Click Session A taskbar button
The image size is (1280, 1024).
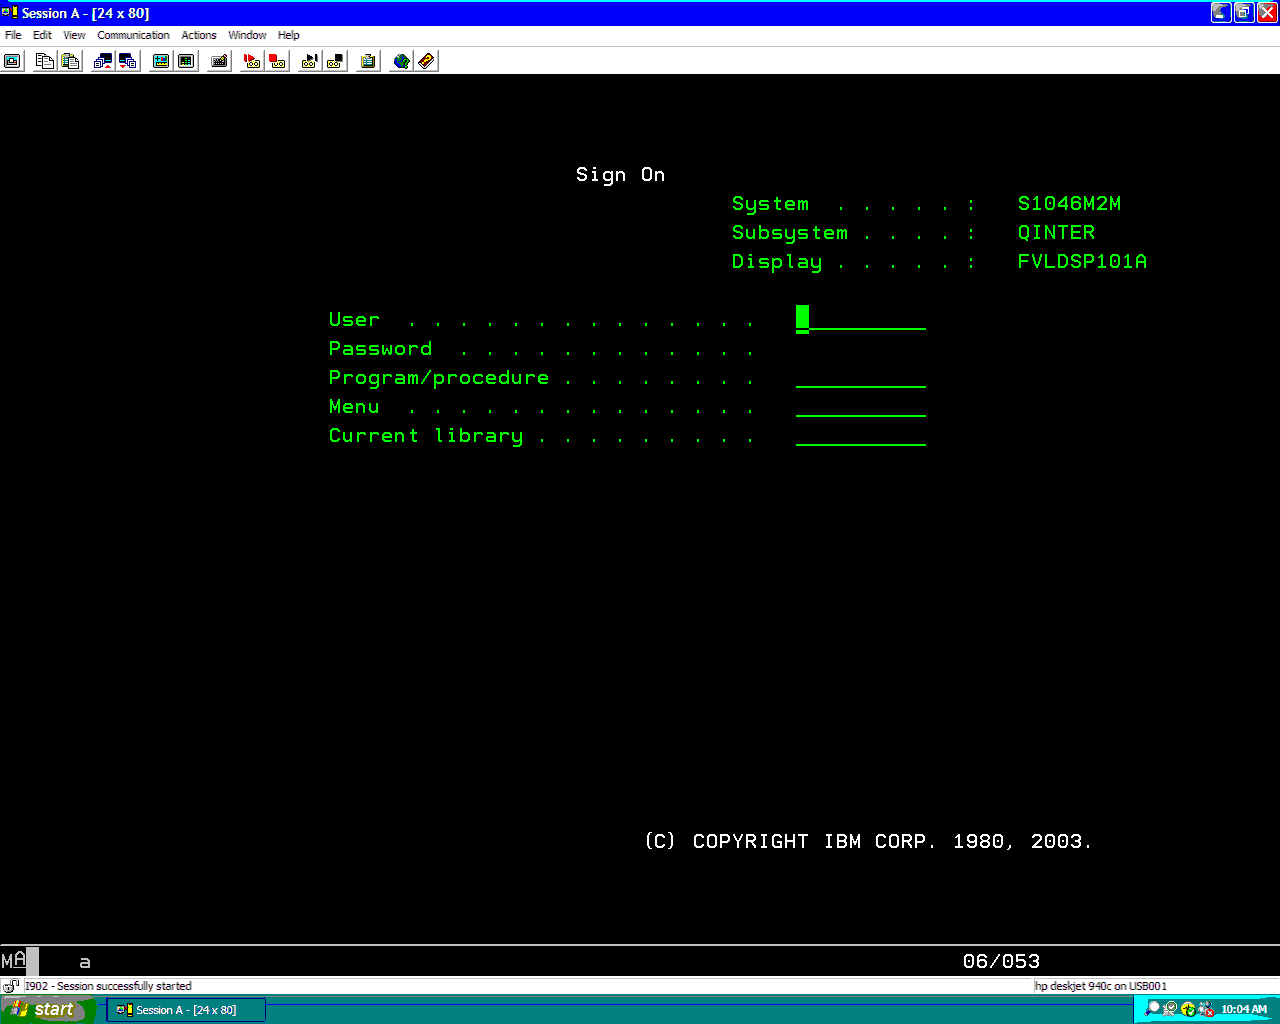(x=186, y=1010)
